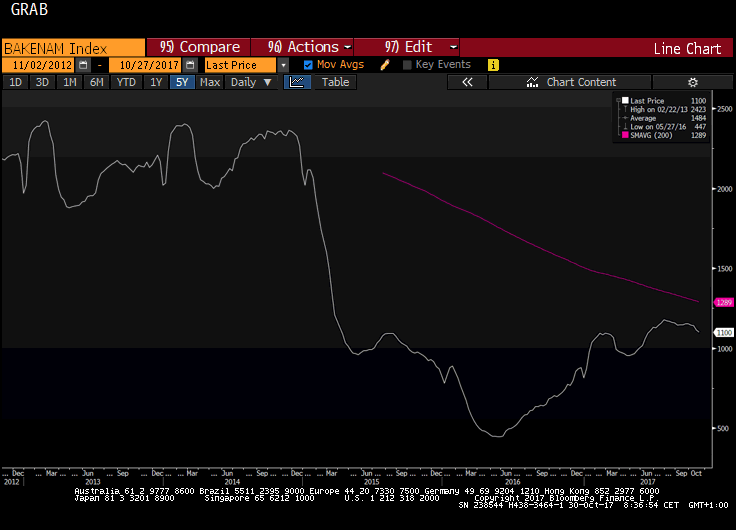The image size is (736, 530).
Task: Select the 1D range tab
Action: pos(15,82)
